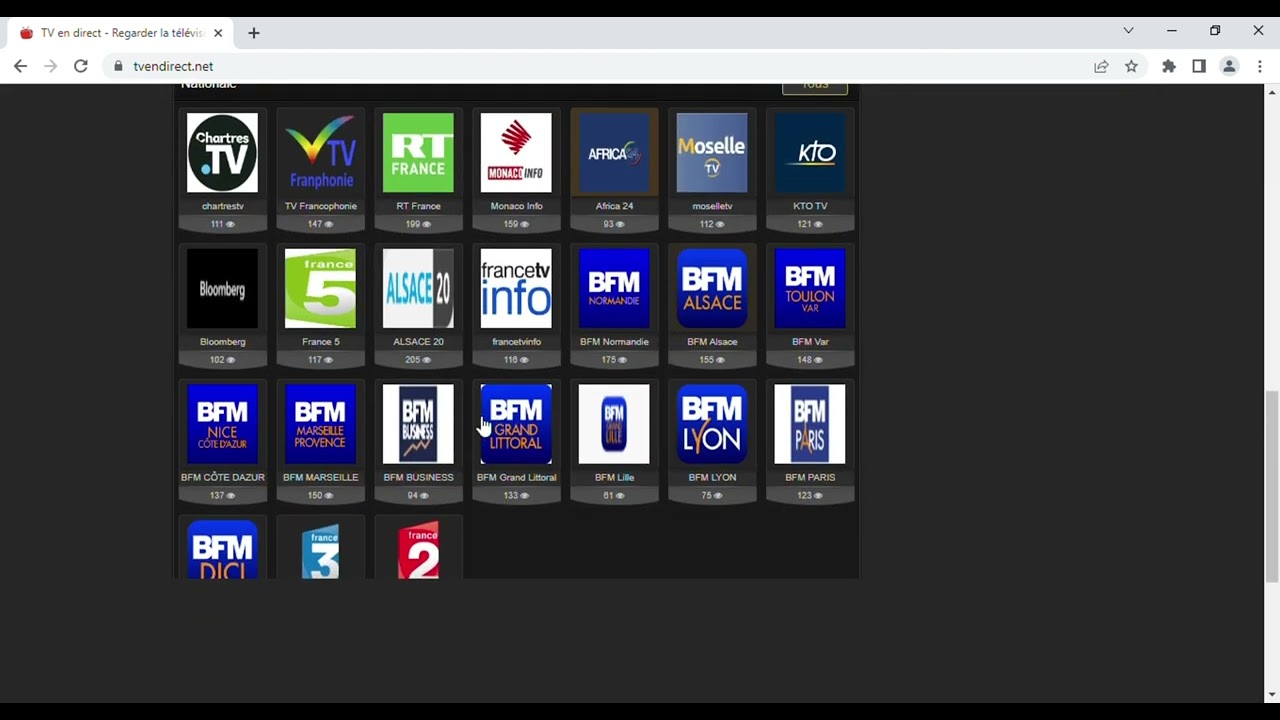Open the Chrome profile avatar menu
1280x720 pixels.
[x=1229, y=66]
